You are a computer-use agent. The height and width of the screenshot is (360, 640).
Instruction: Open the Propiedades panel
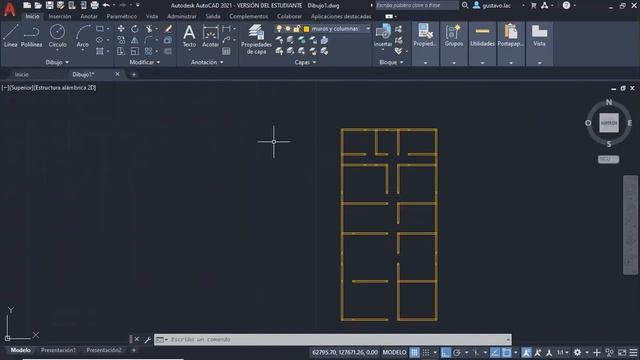pyautogui.click(x=425, y=44)
